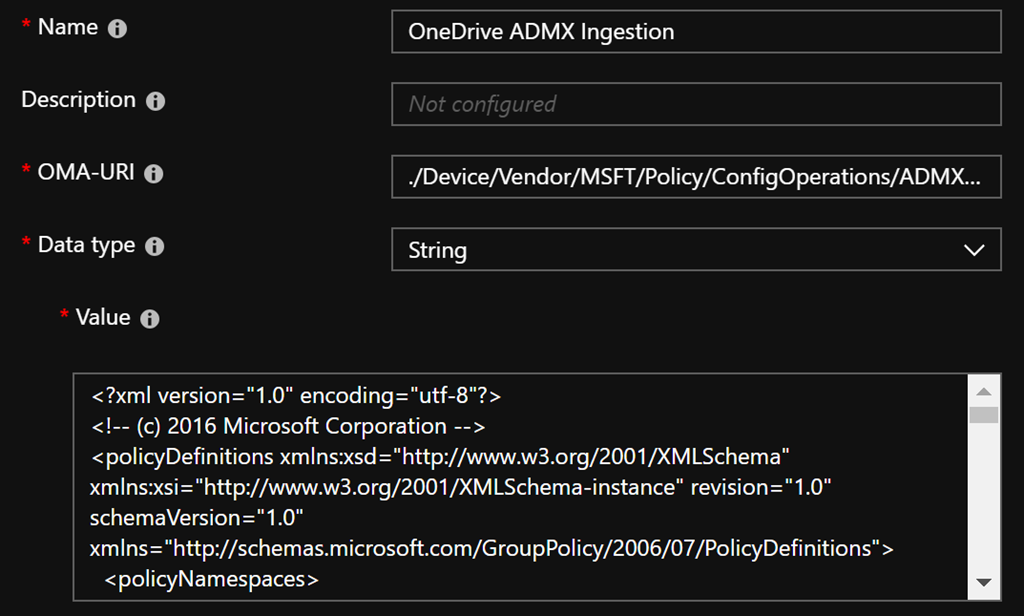The height and width of the screenshot is (616, 1024).
Task: Click inside the Value XML text area
Action: 520,487
